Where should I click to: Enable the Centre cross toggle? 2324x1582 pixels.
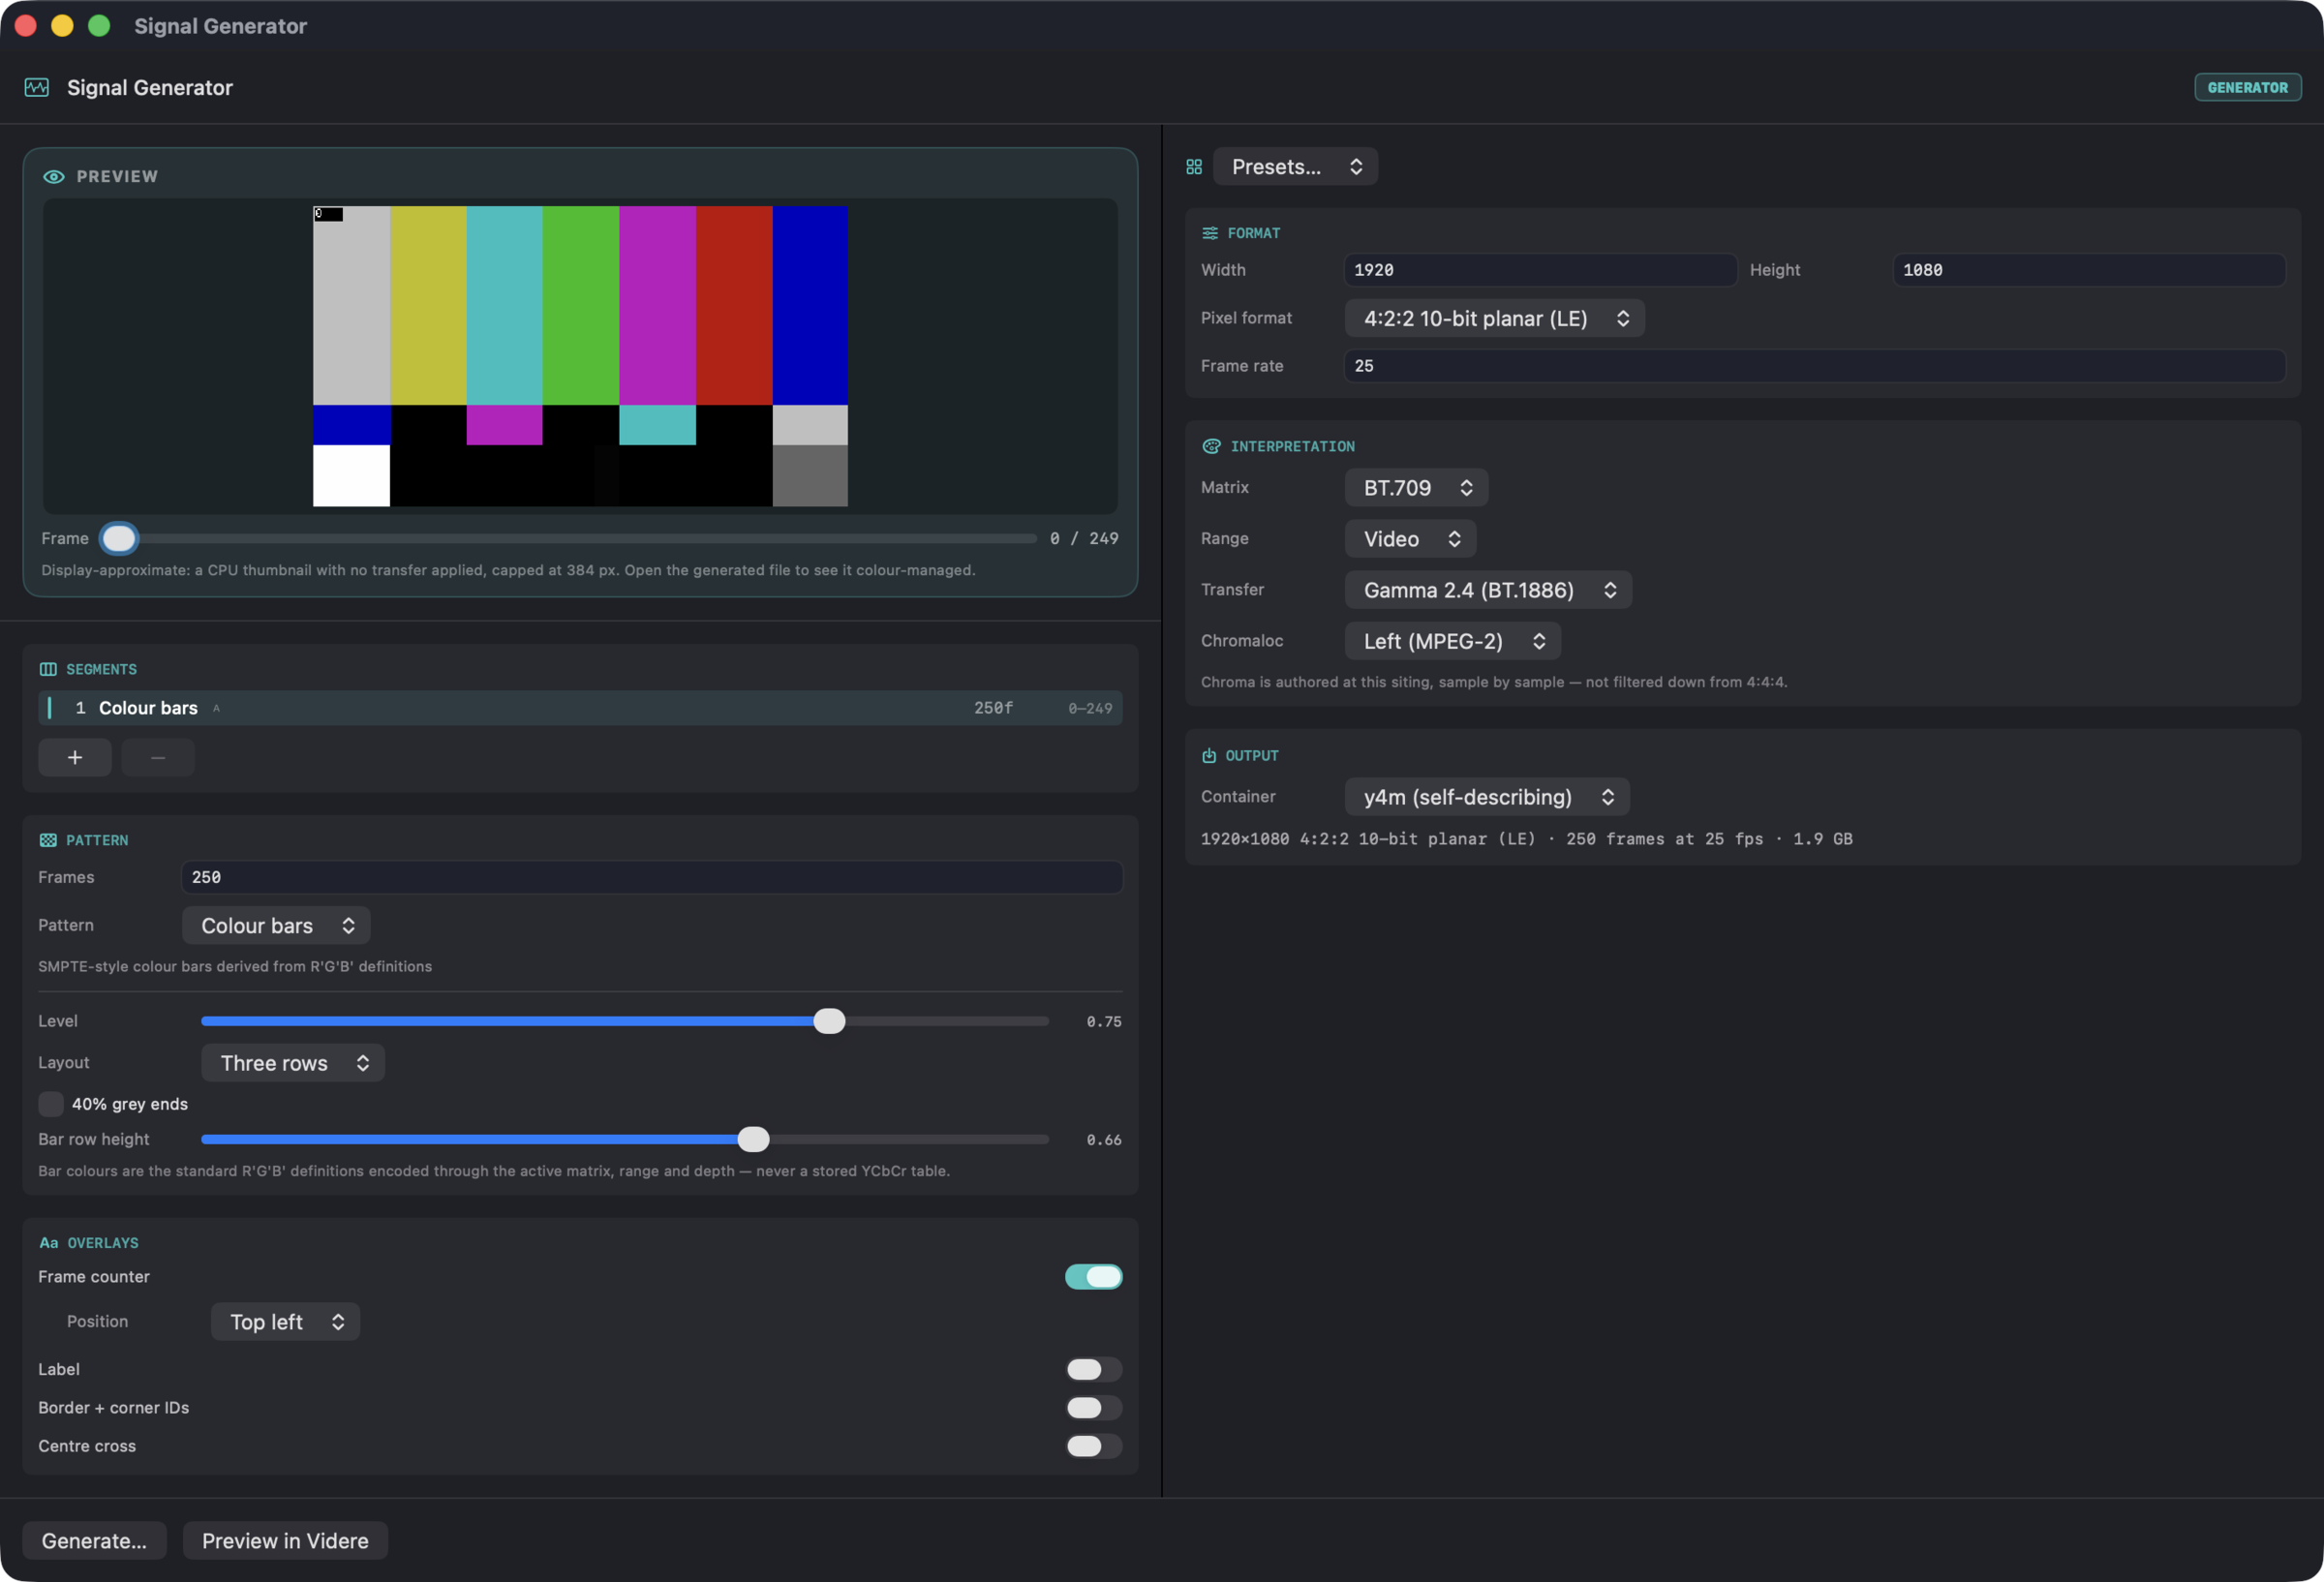pyautogui.click(x=1093, y=1446)
